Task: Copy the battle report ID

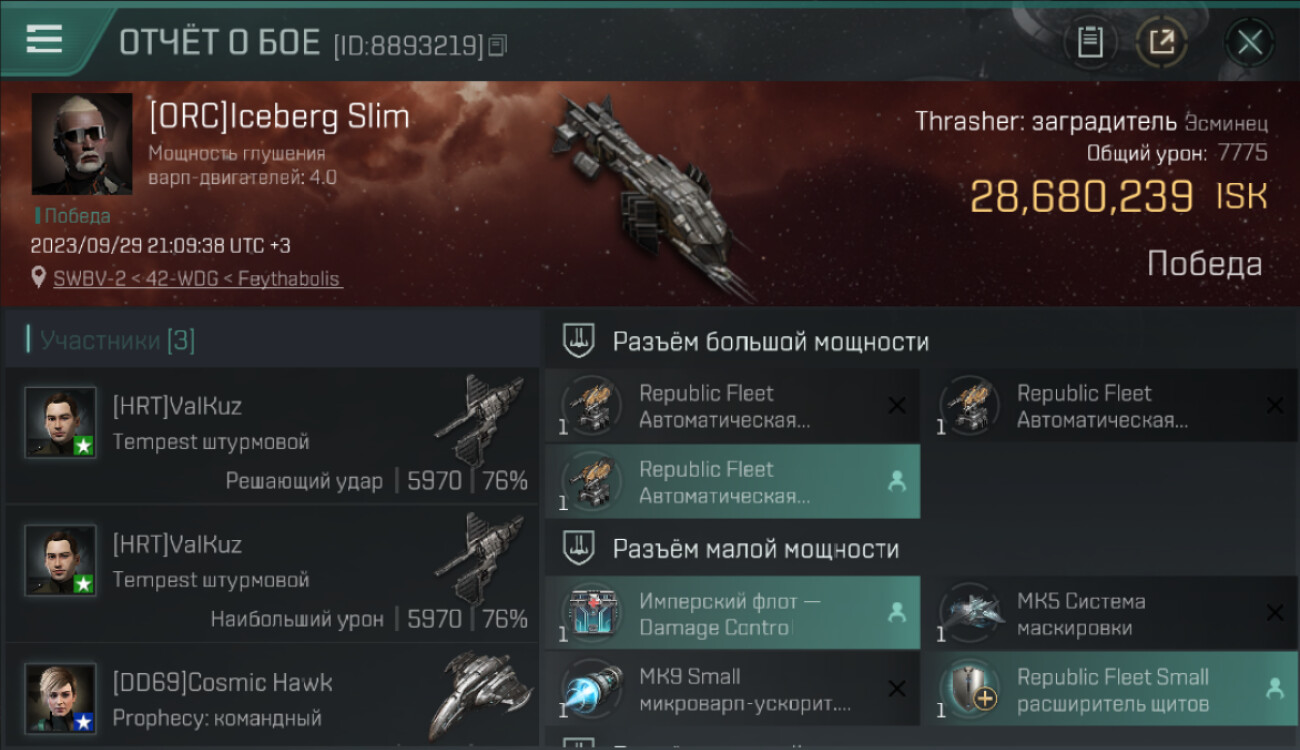Action: point(498,45)
